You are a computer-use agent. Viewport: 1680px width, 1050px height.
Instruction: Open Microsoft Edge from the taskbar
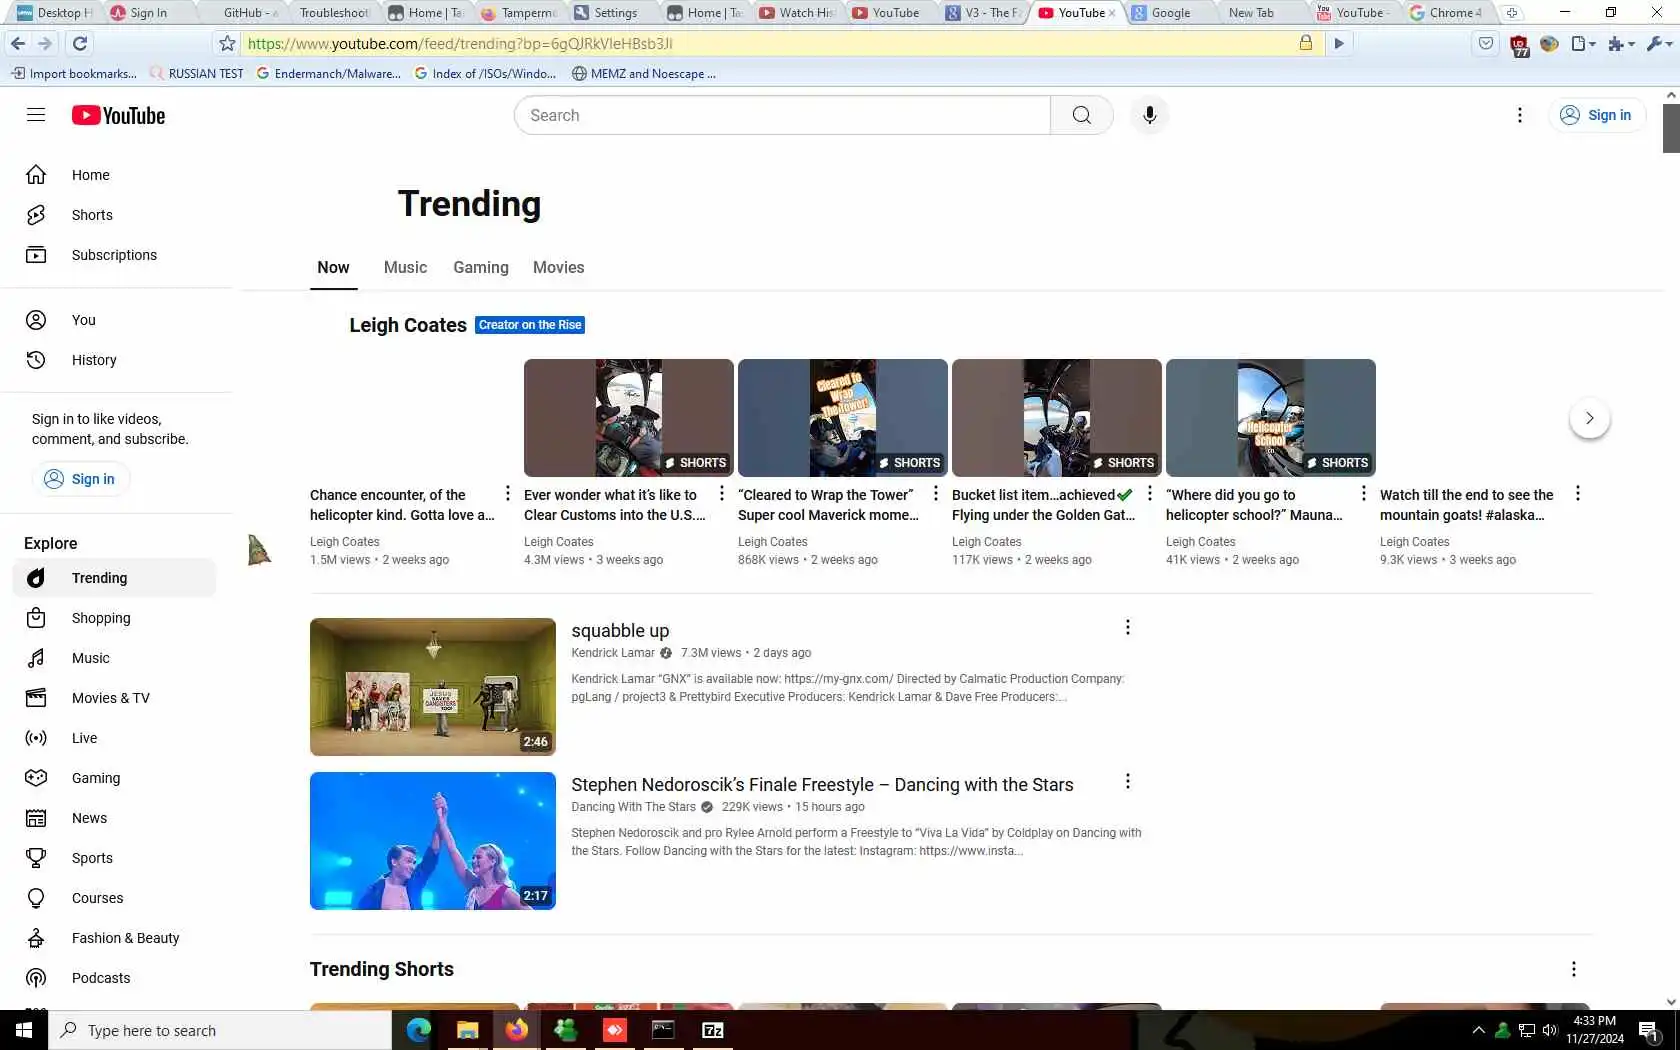click(418, 1030)
